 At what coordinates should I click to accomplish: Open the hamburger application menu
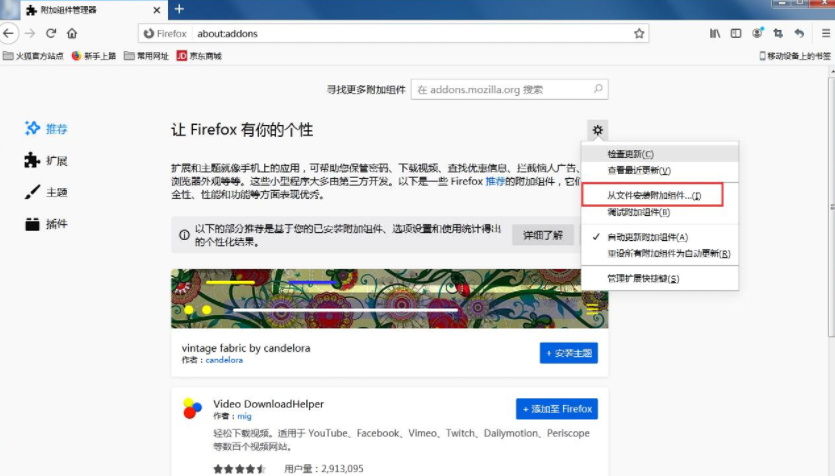click(826, 33)
